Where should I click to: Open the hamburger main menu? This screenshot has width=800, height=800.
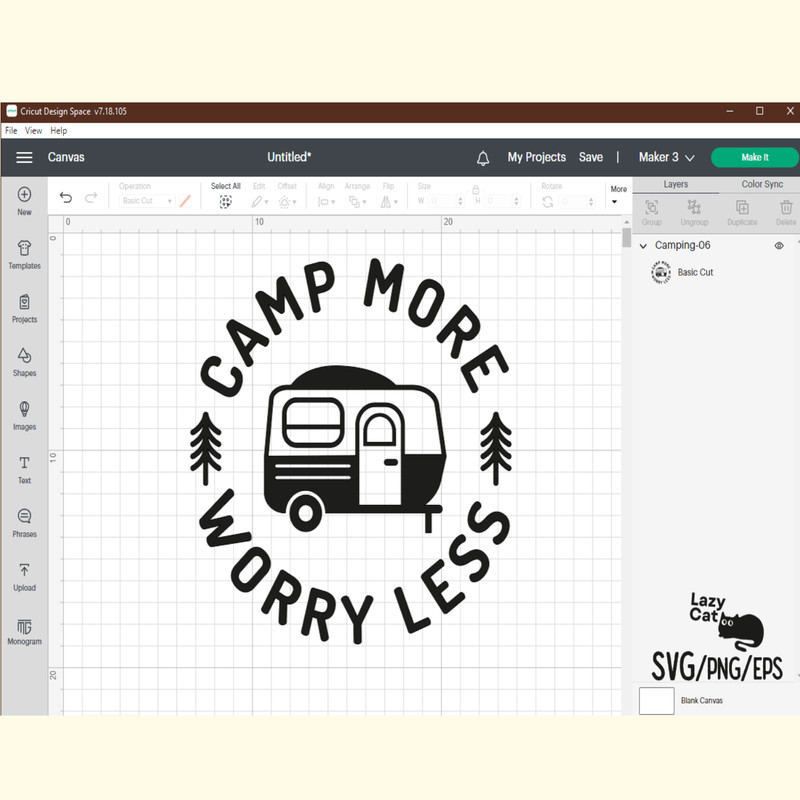pos(24,157)
